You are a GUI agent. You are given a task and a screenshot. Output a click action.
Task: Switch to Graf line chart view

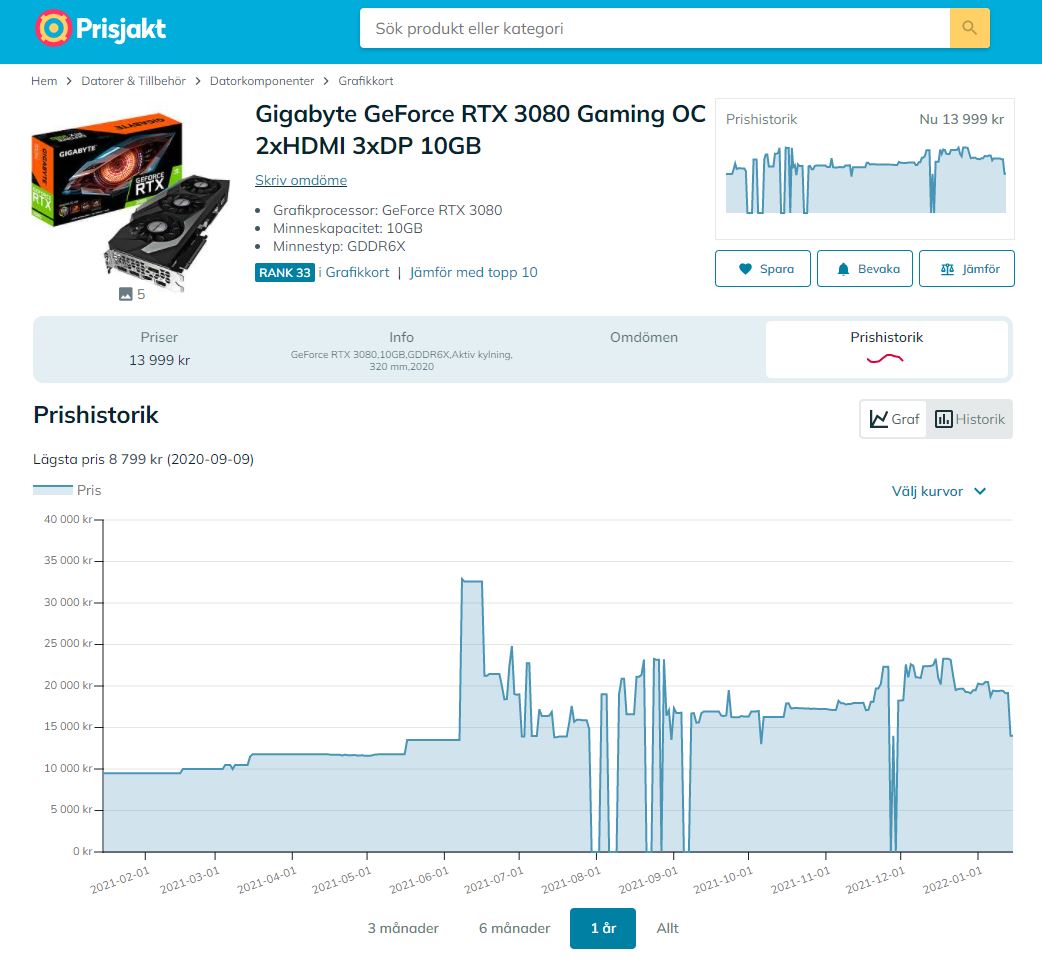(x=894, y=419)
